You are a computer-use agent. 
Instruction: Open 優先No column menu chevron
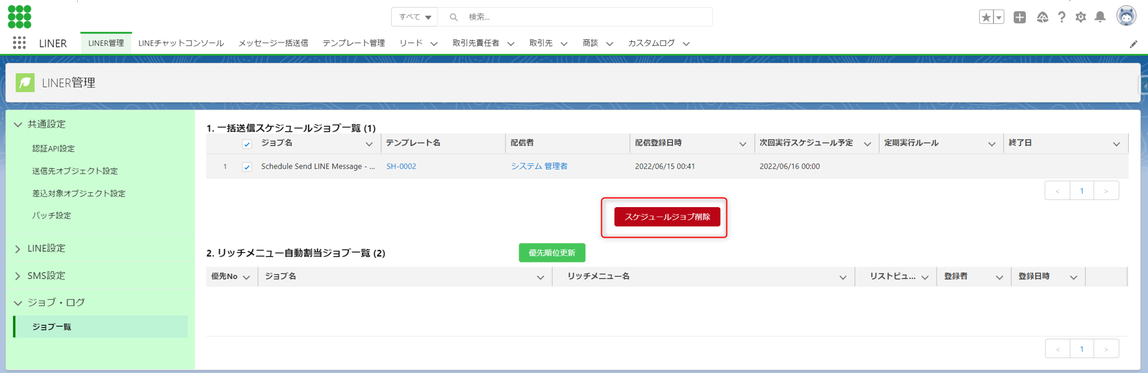coord(246,277)
